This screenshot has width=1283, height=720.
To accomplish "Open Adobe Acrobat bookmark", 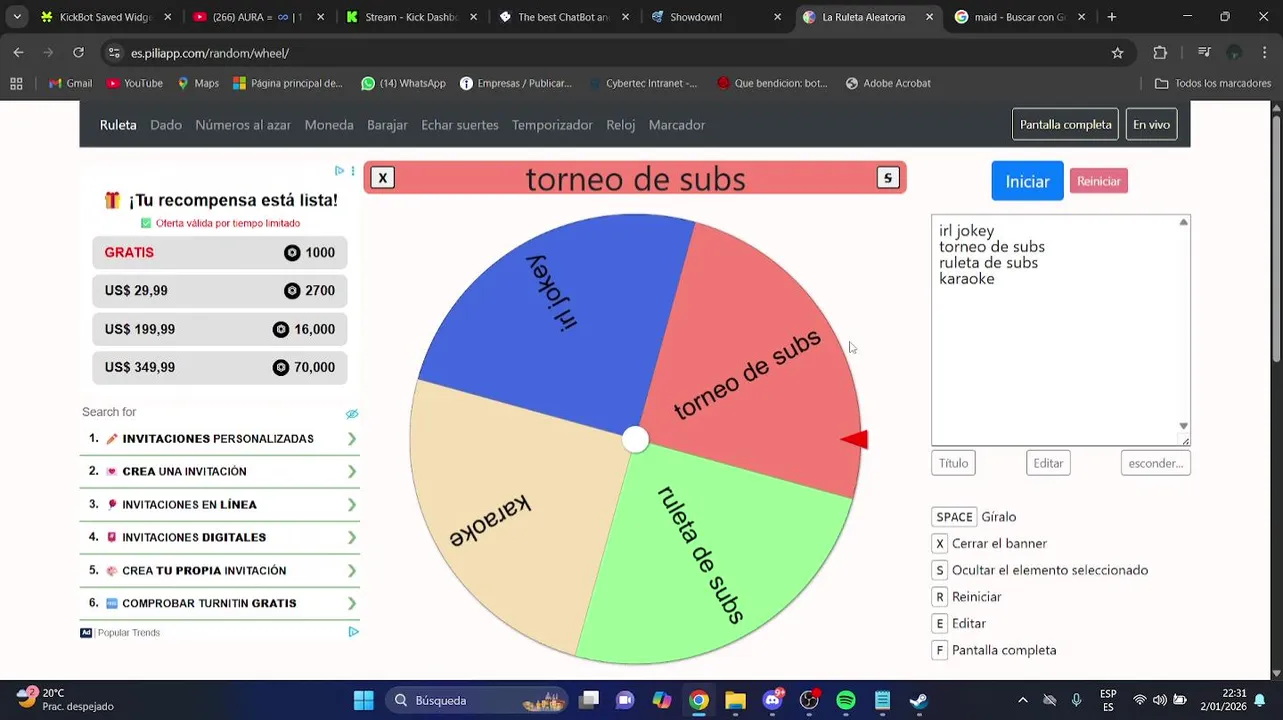I will point(888,83).
